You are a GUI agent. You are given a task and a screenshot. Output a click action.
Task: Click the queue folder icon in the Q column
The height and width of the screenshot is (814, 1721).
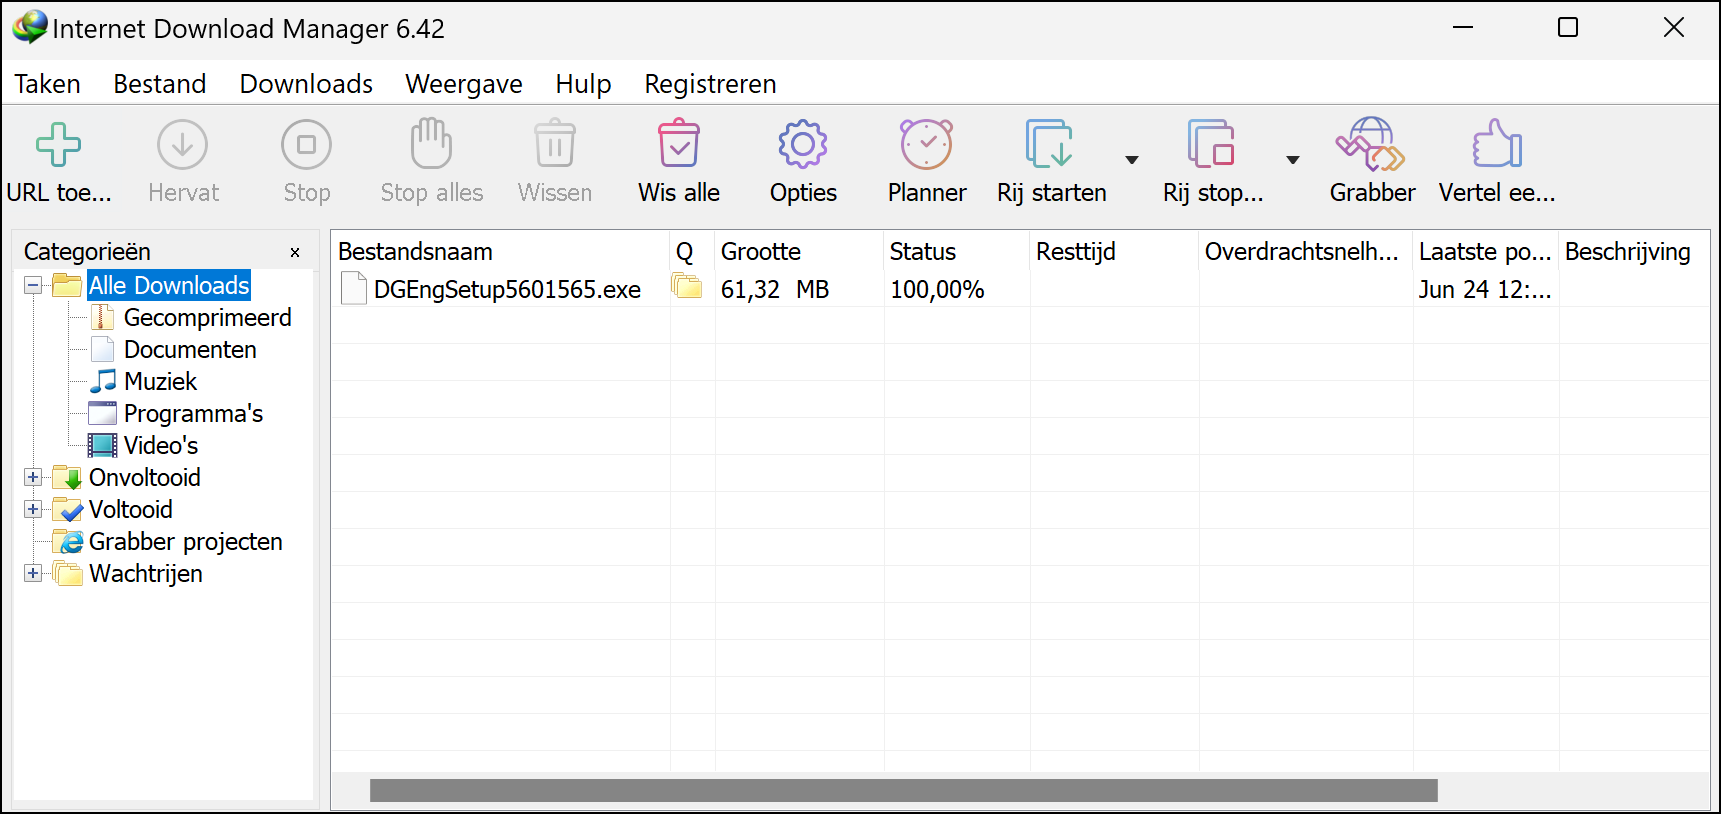click(686, 286)
